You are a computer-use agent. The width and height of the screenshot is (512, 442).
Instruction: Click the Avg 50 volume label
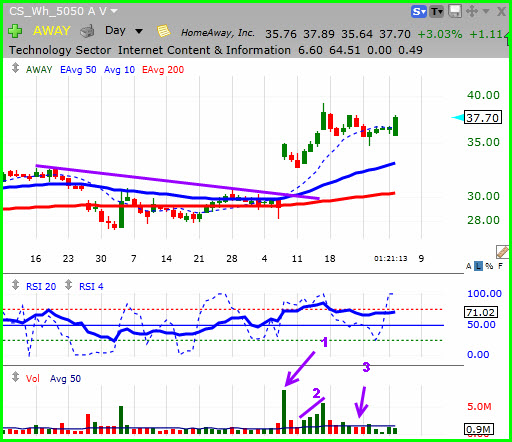(x=65, y=379)
